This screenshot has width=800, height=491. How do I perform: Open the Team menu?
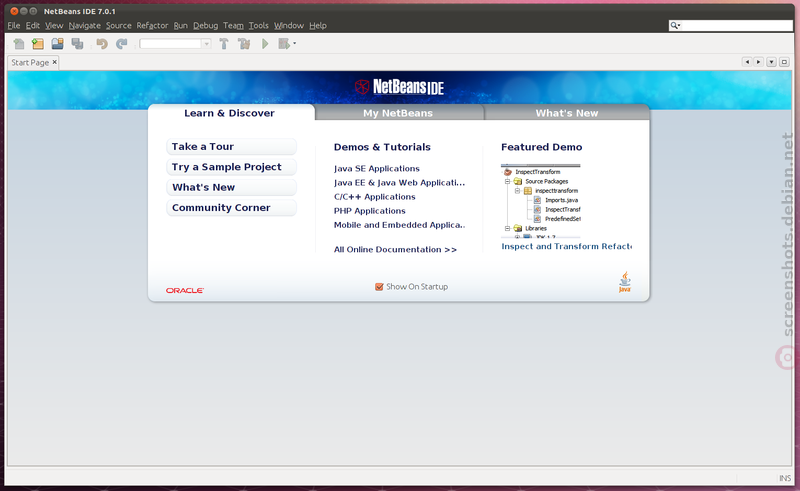[233, 26]
